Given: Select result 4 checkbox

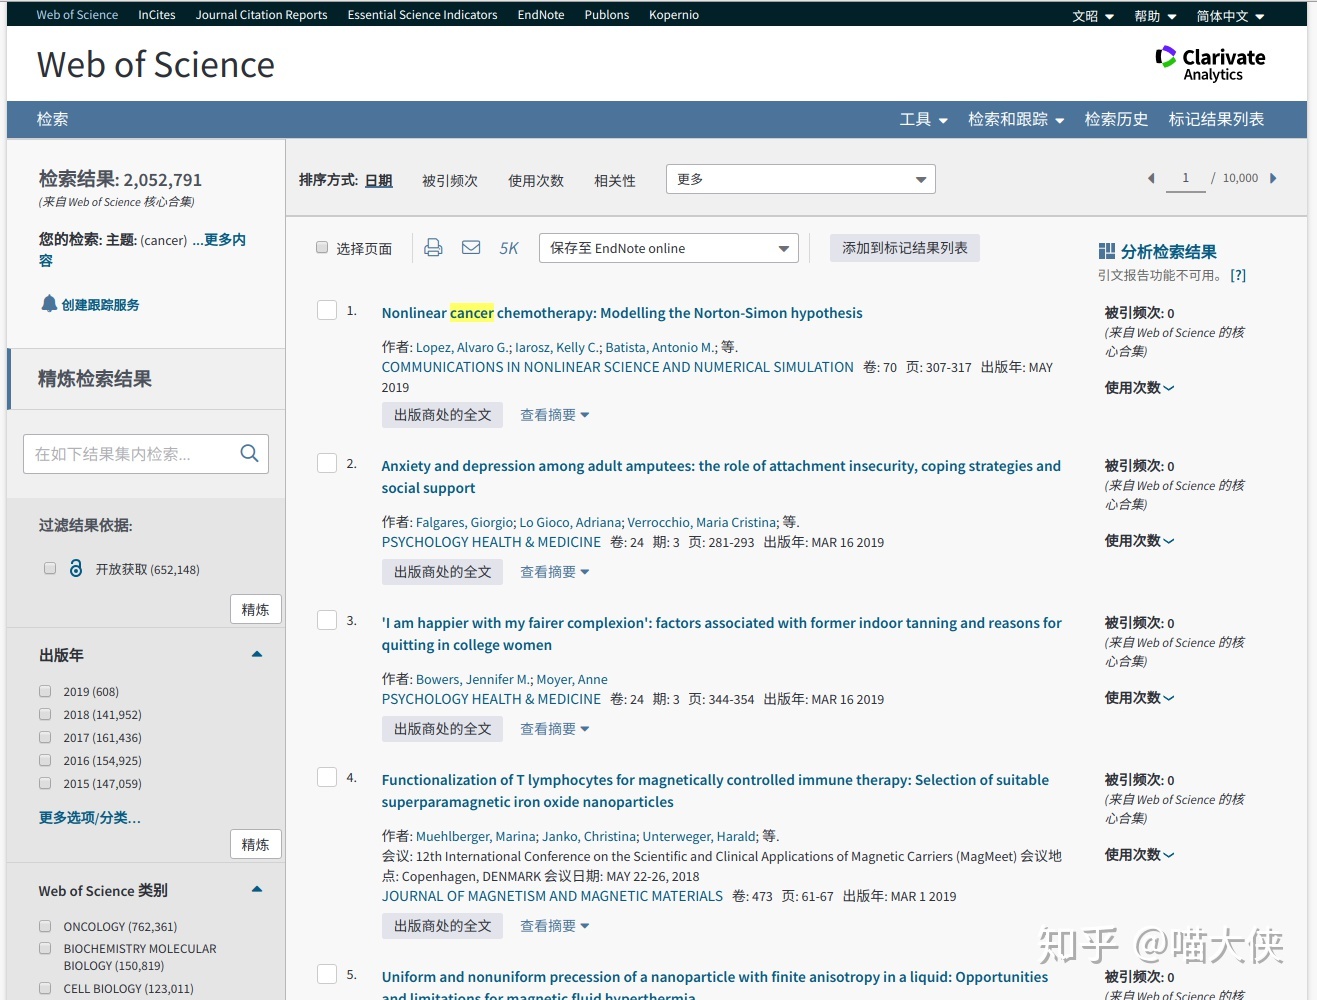Looking at the screenshot, I should pos(327,777).
